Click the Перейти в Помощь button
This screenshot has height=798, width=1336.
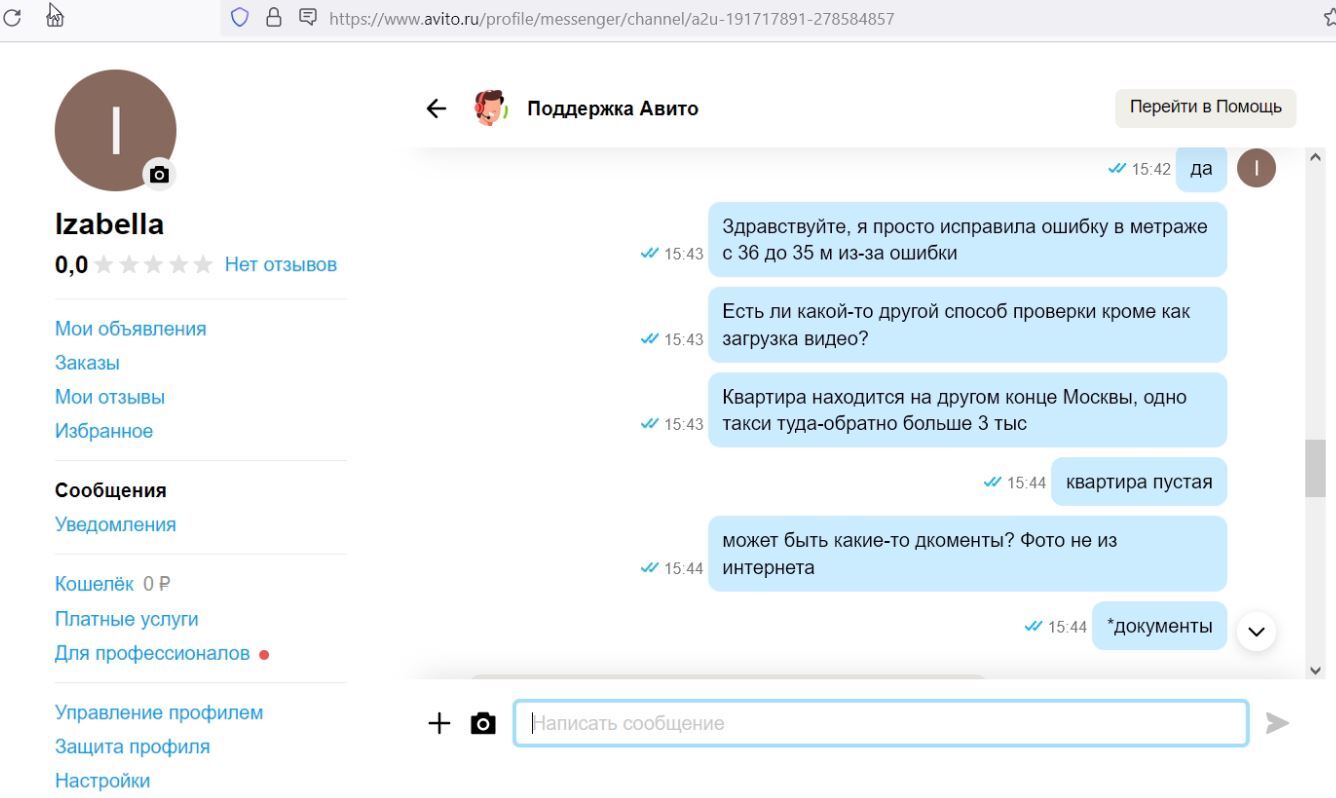[x=1205, y=108]
